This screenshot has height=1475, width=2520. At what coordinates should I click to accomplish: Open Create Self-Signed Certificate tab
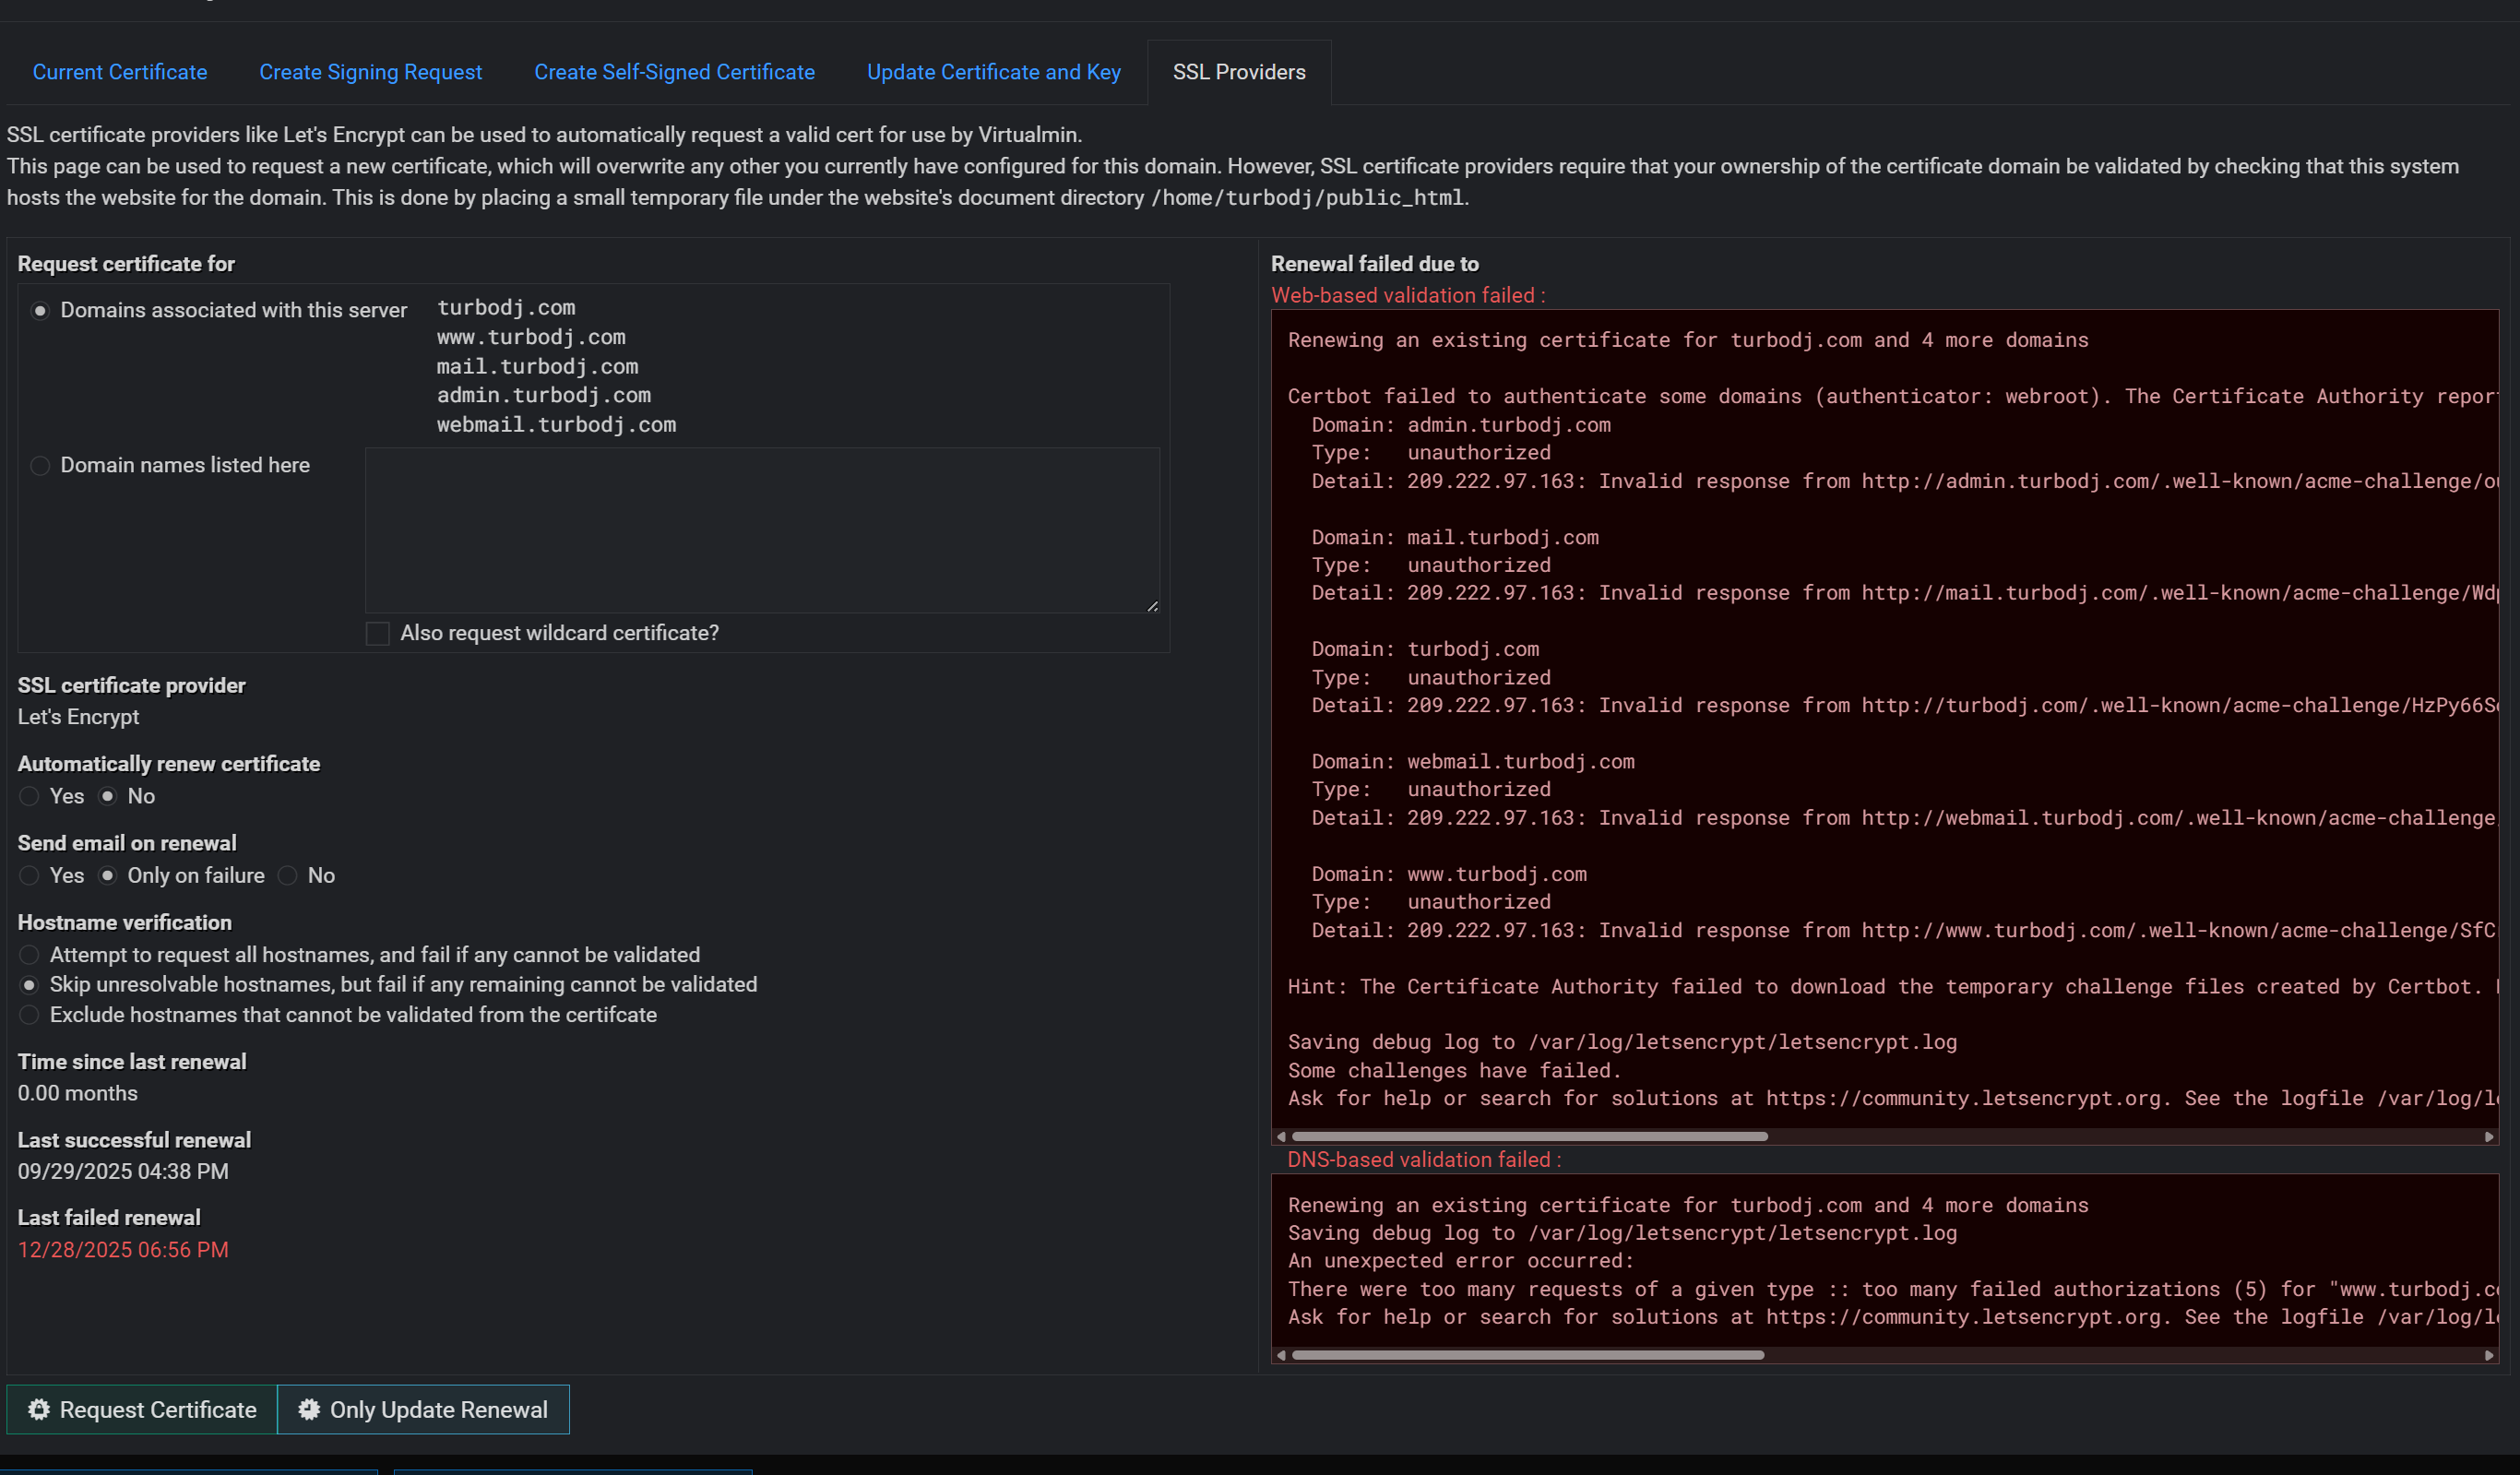click(674, 72)
